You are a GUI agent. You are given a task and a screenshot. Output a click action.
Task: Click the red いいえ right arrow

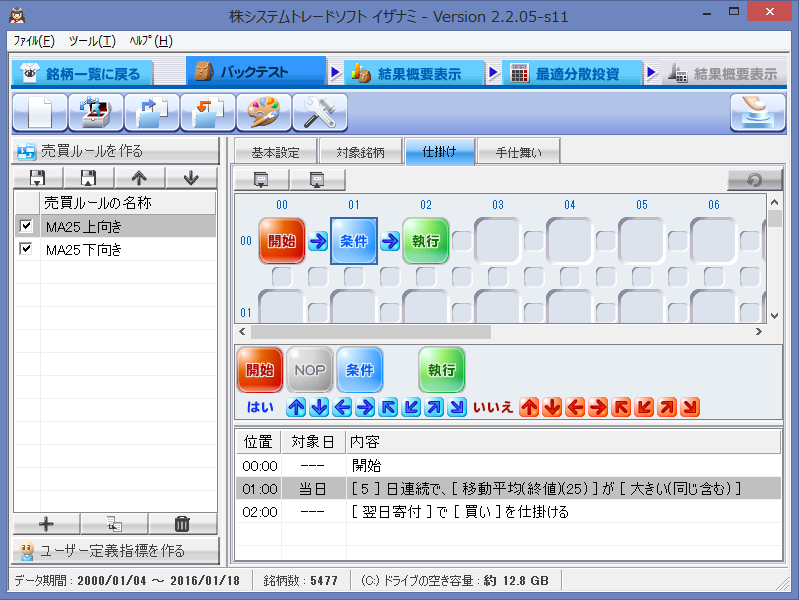(x=598, y=407)
